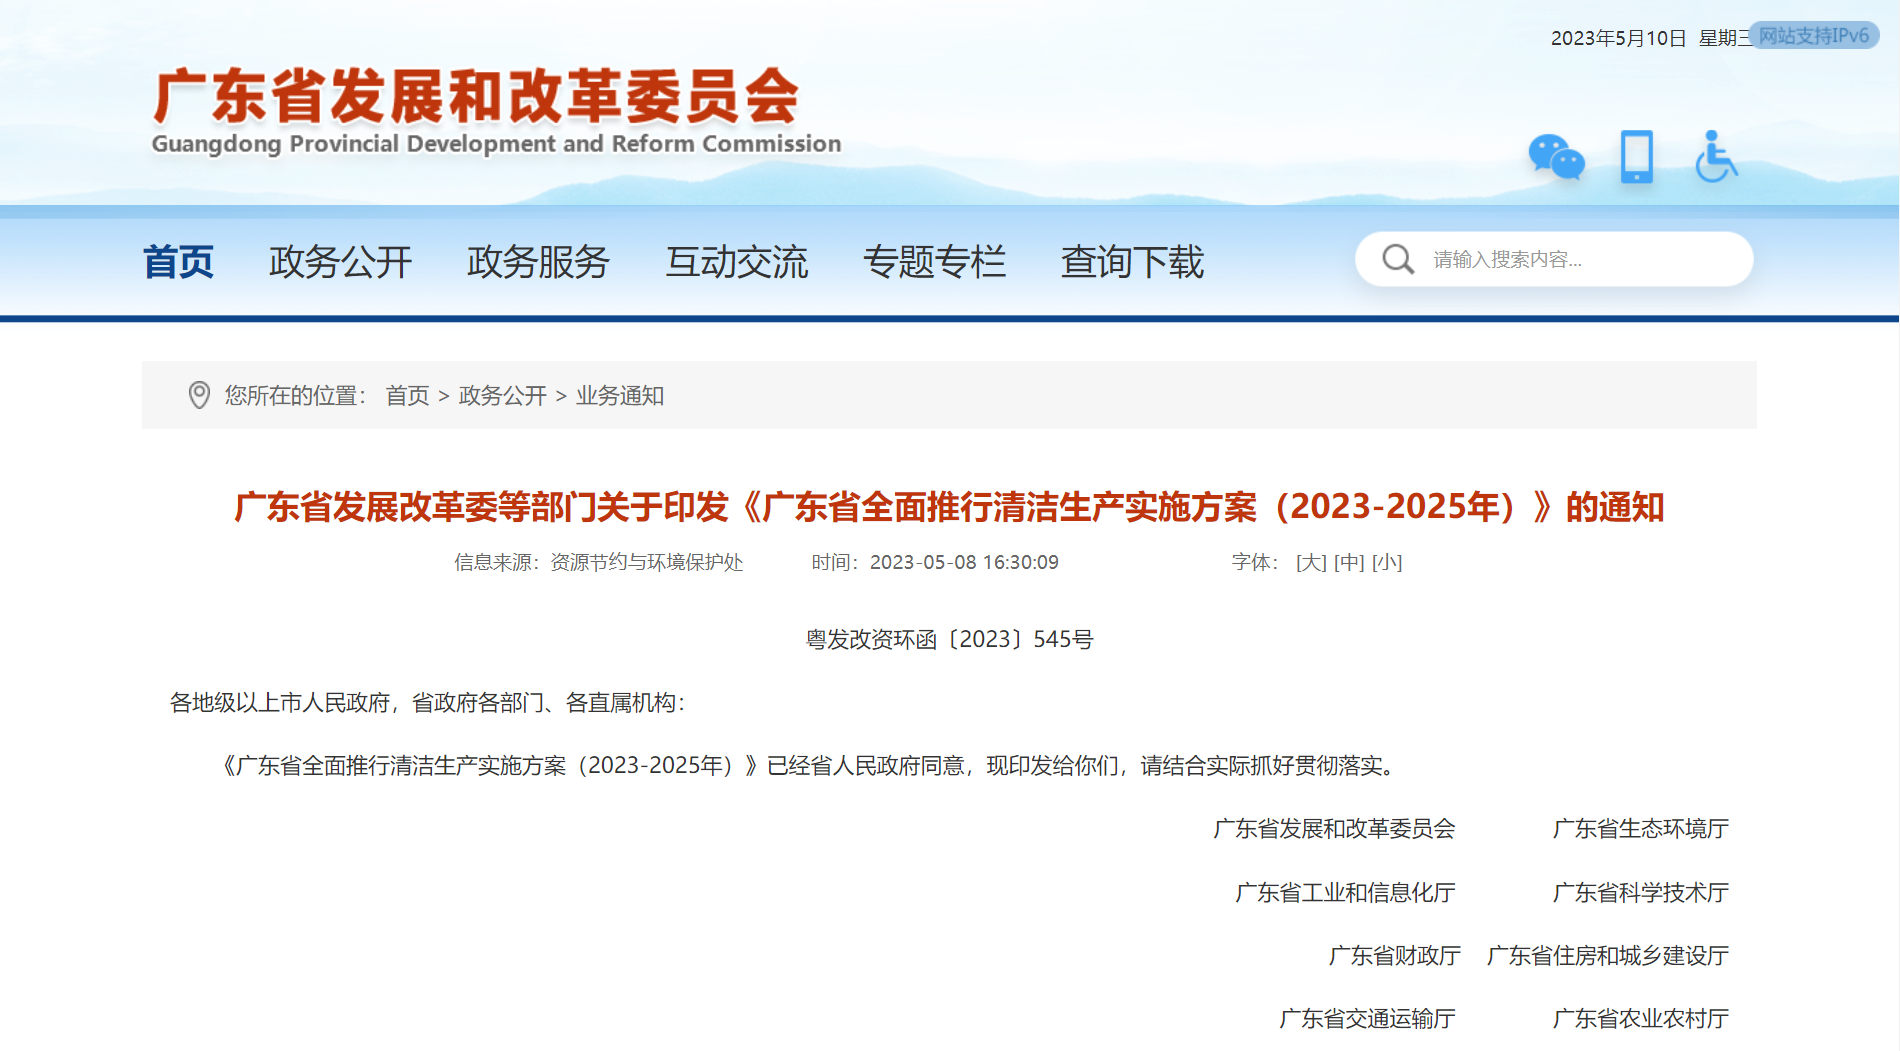
Task: Click the body sentence about 已经省人民政府同意
Action: (807, 766)
